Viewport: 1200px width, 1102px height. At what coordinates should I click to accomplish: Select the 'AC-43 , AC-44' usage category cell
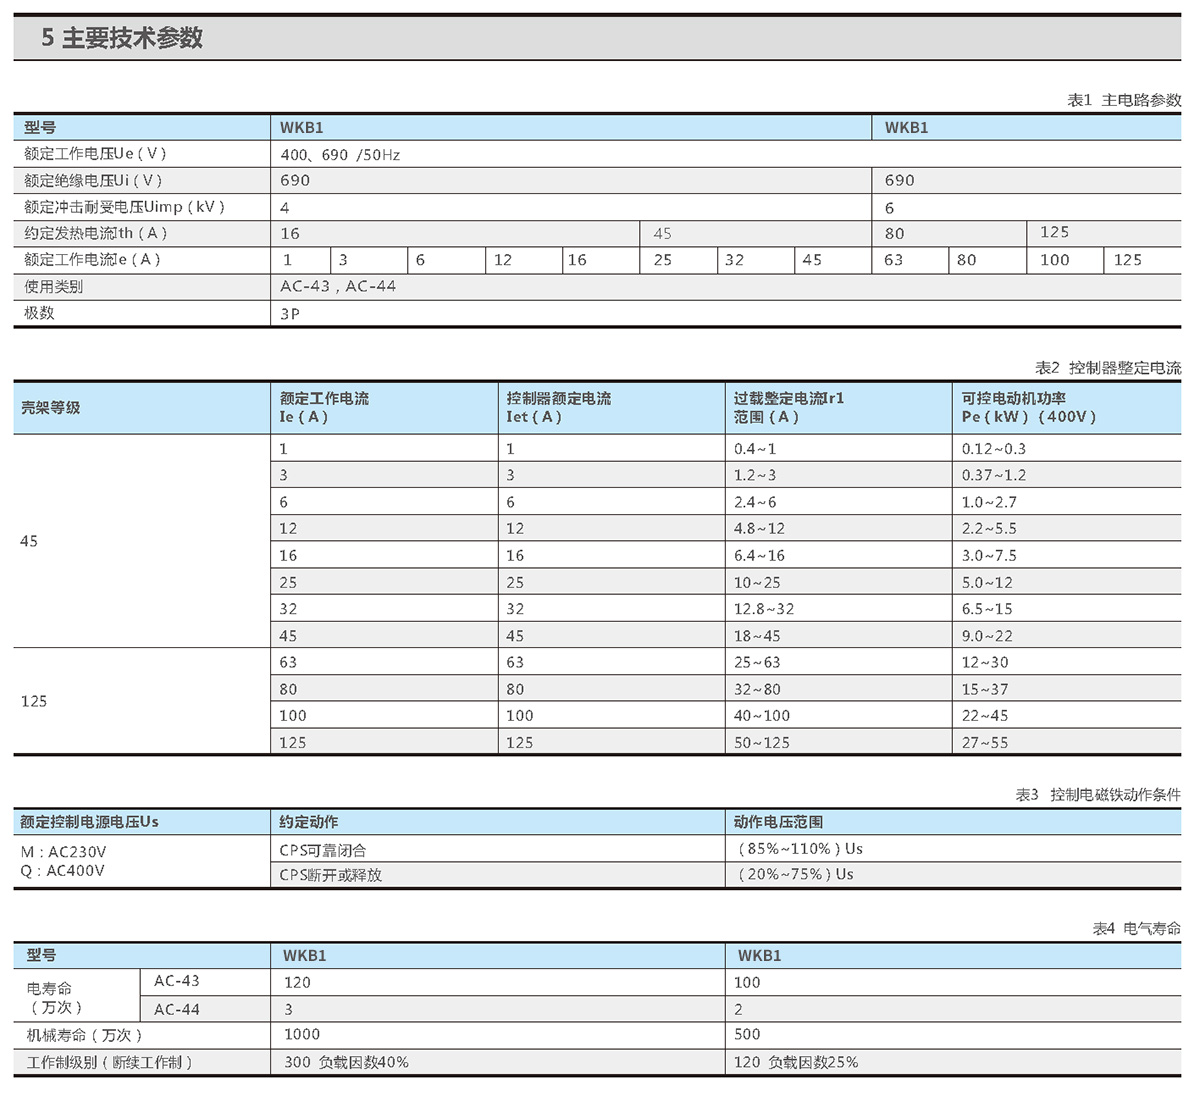(x=338, y=286)
